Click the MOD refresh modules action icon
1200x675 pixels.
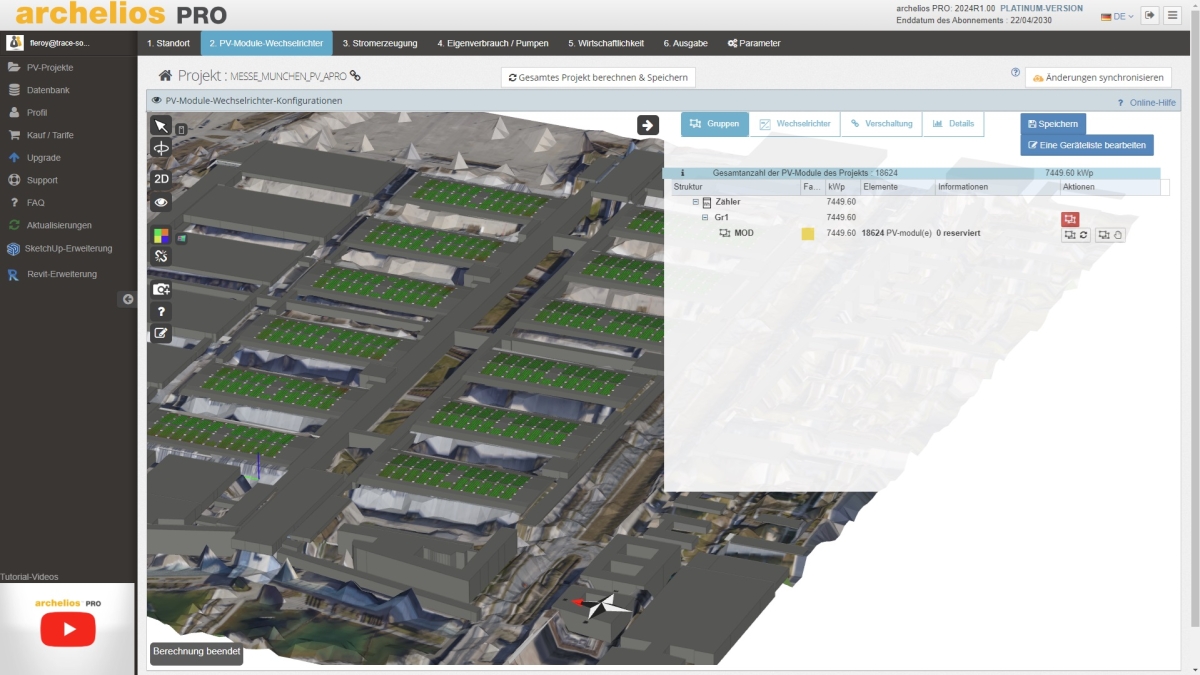pos(1076,235)
